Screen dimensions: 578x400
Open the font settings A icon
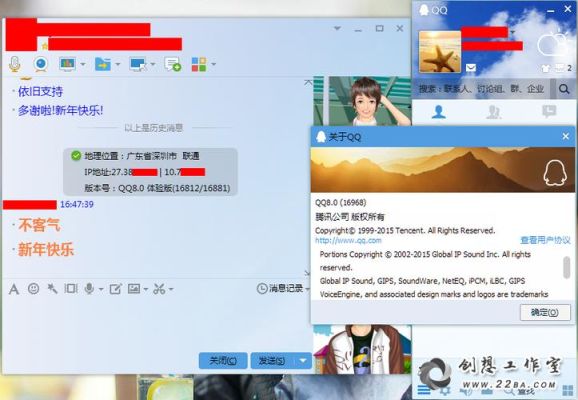[x=14, y=289]
